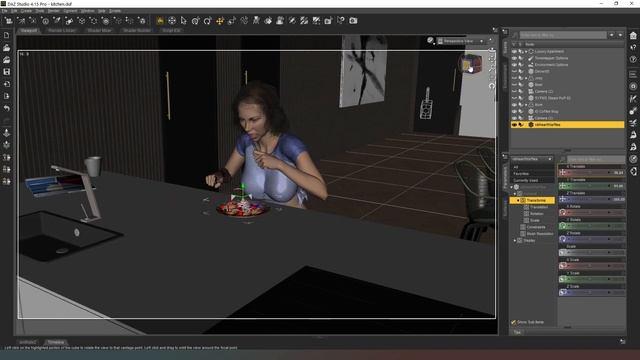640x360 pixels.
Task: Toggle visibility eye of Luxury Apartment
Action: click(514, 52)
